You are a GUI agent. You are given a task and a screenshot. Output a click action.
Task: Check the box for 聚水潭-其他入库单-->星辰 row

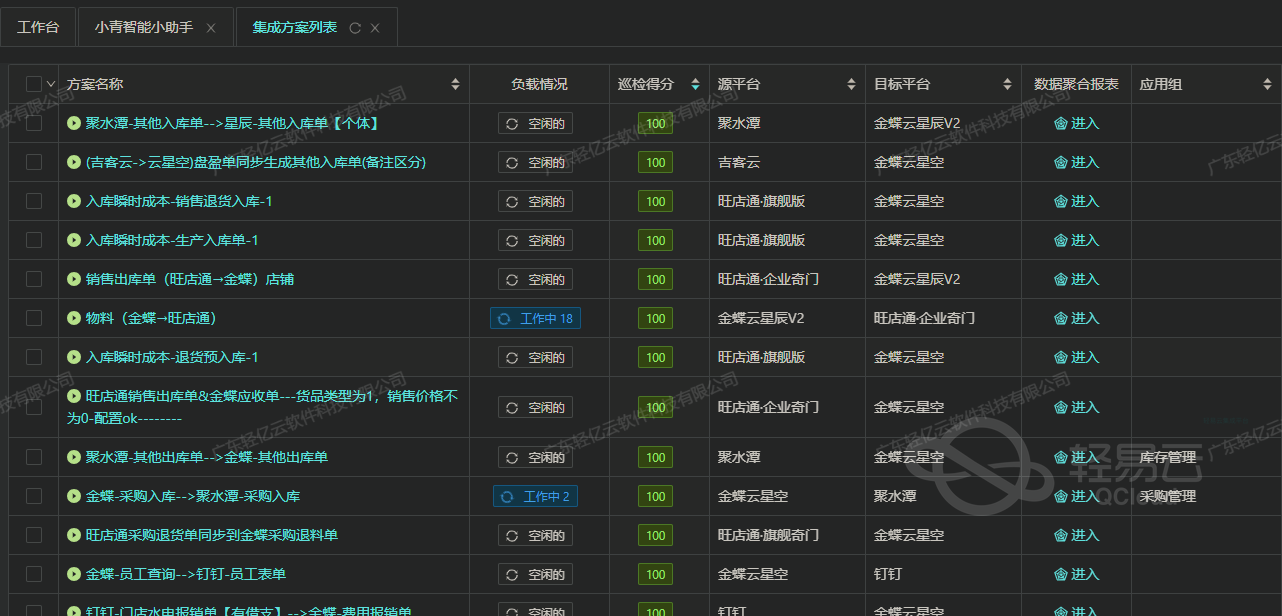(x=34, y=123)
